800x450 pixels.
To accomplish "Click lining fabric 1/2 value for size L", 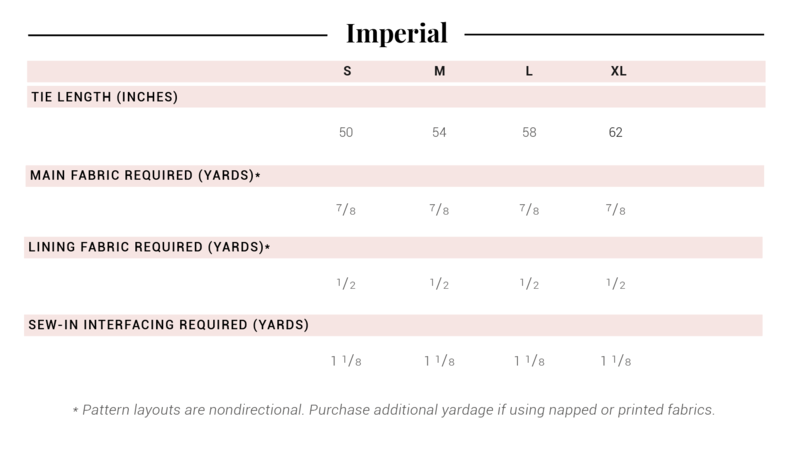I will [x=529, y=284].
